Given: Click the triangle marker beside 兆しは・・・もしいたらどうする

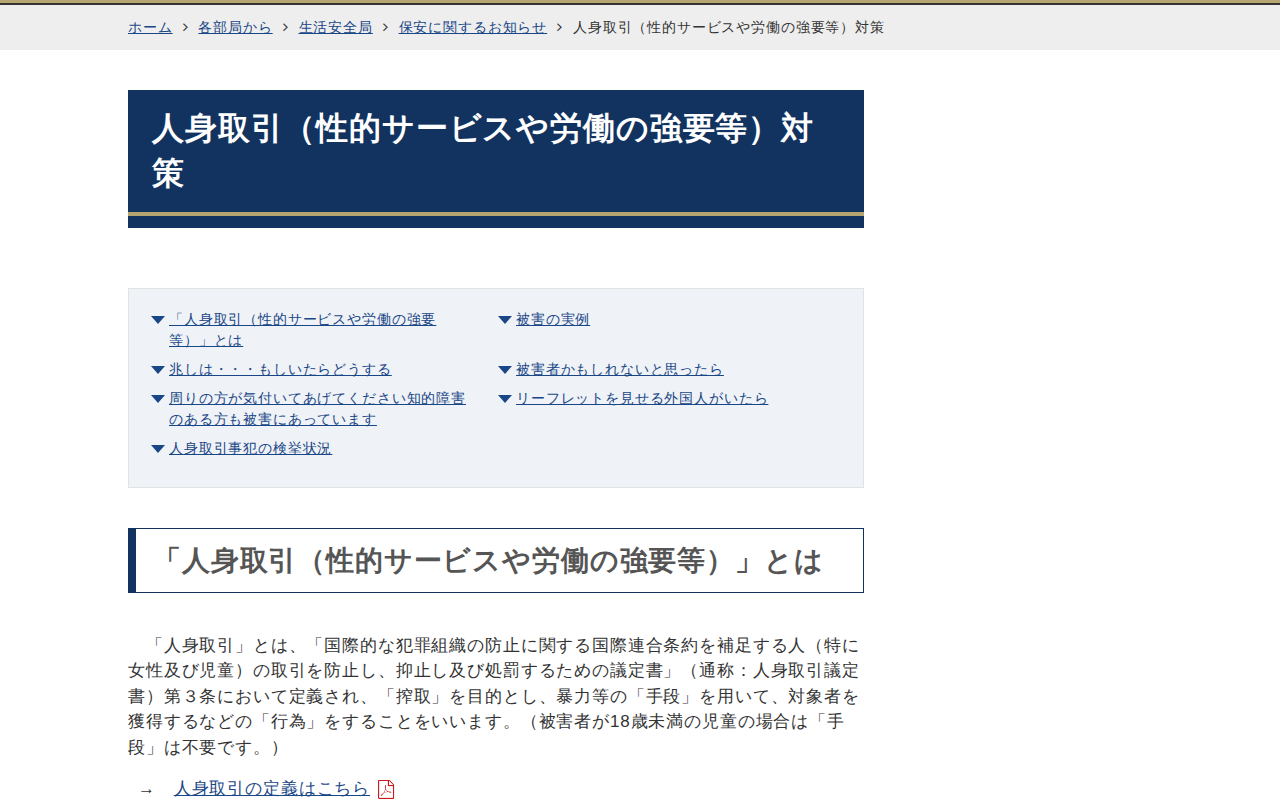Looking at the screenshot, I should point(158,370).
